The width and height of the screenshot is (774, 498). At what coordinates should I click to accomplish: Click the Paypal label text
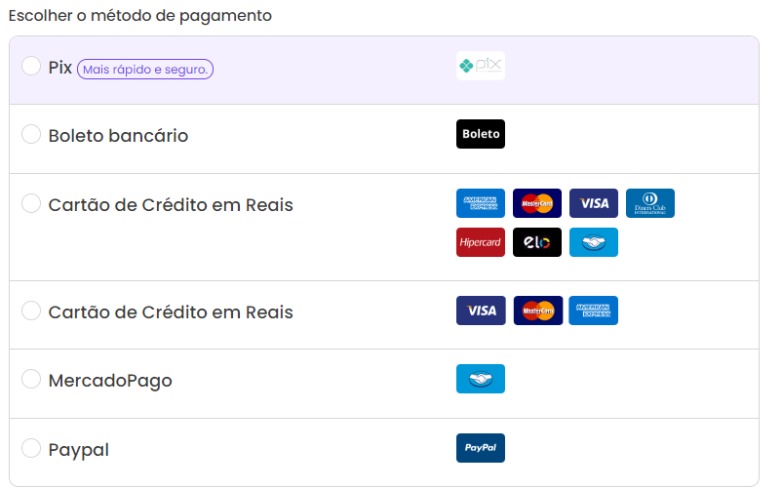tap(78, 450)
